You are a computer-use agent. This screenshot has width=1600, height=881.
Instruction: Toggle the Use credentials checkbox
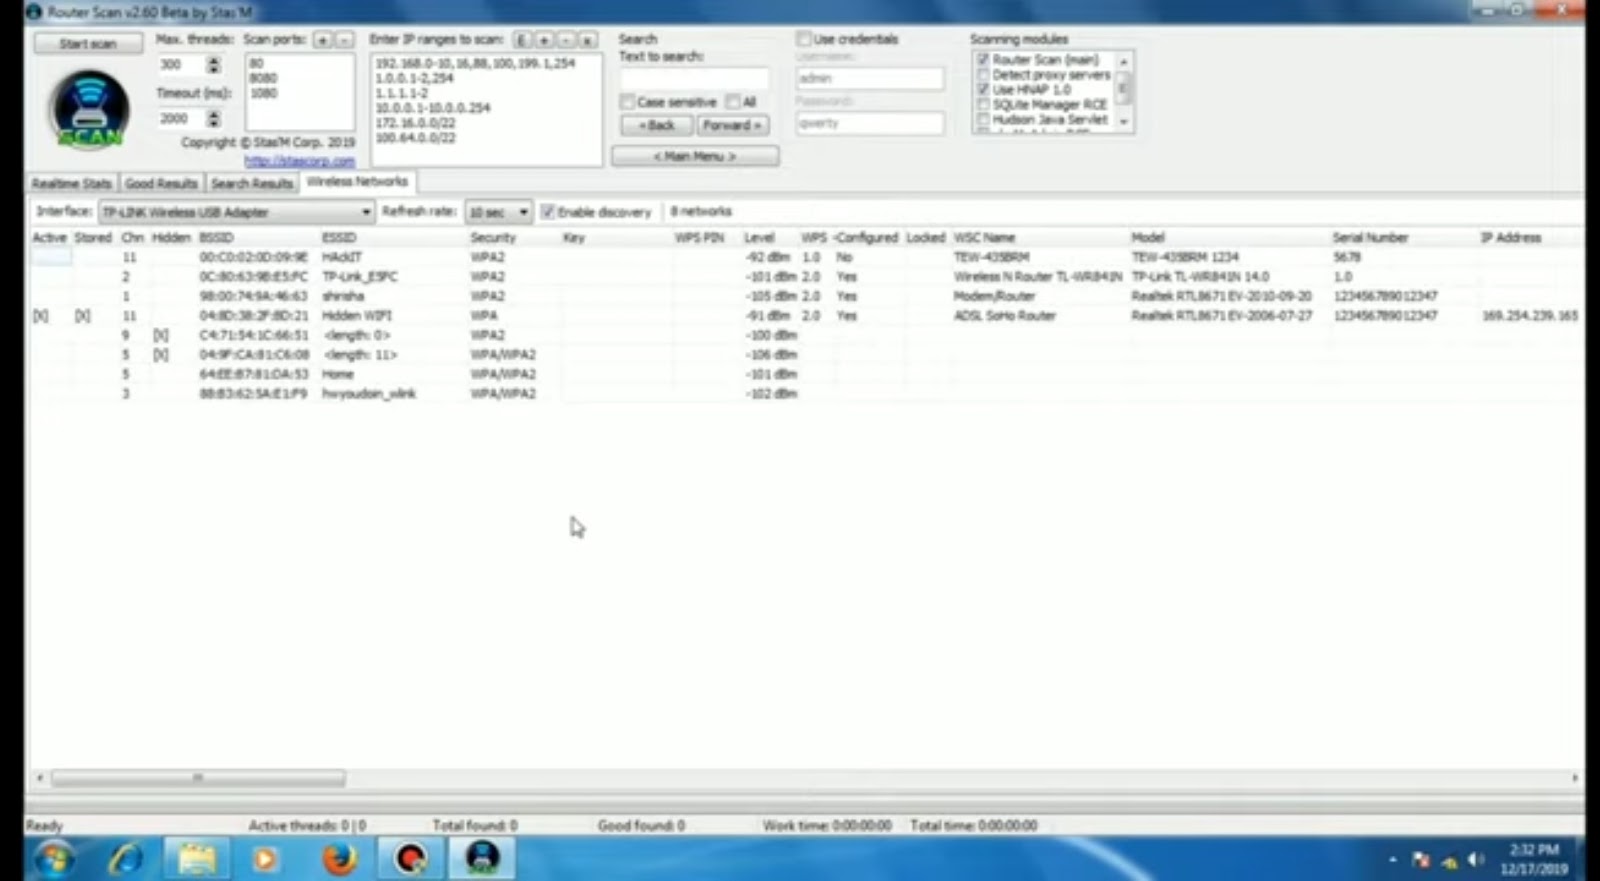804,39
